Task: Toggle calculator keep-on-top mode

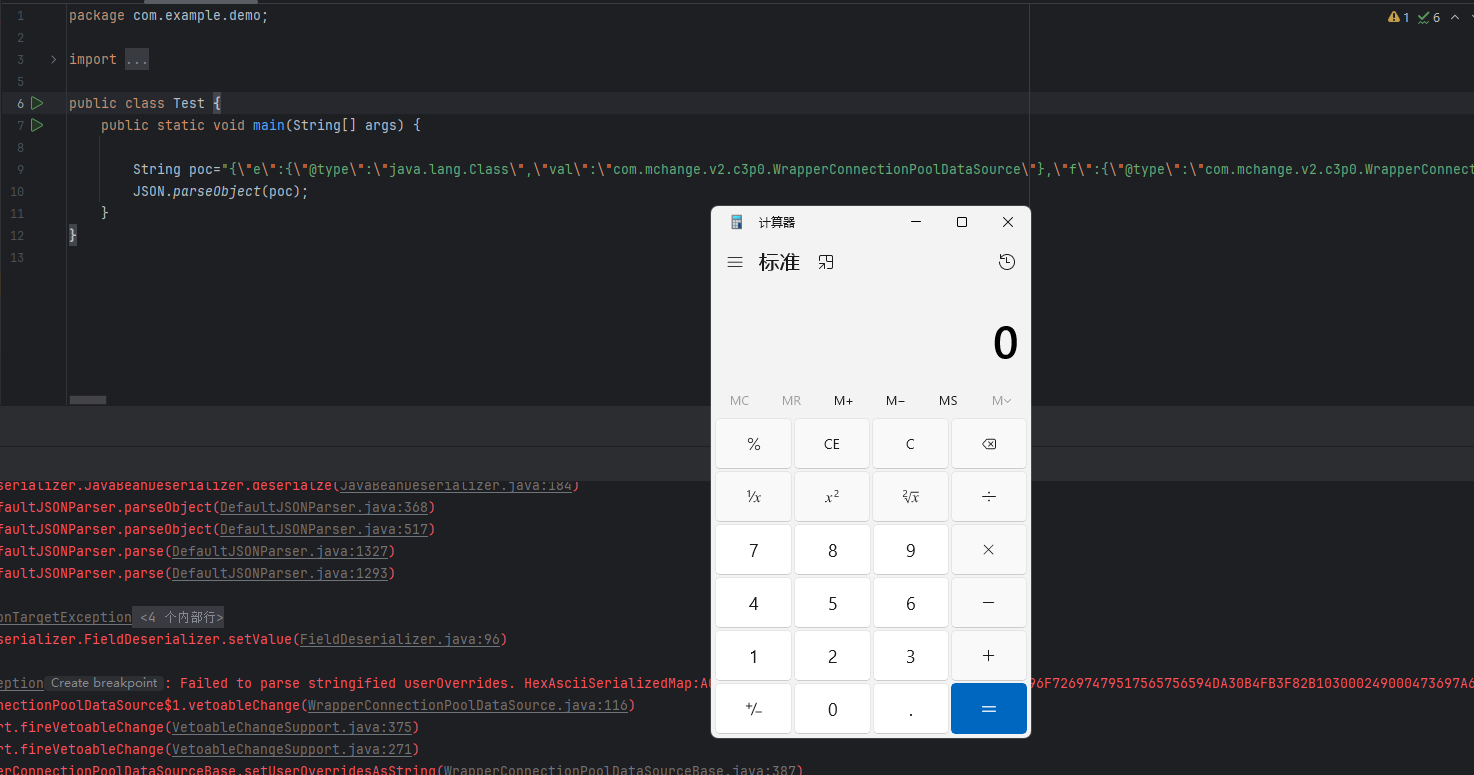Action: (826, 262)
